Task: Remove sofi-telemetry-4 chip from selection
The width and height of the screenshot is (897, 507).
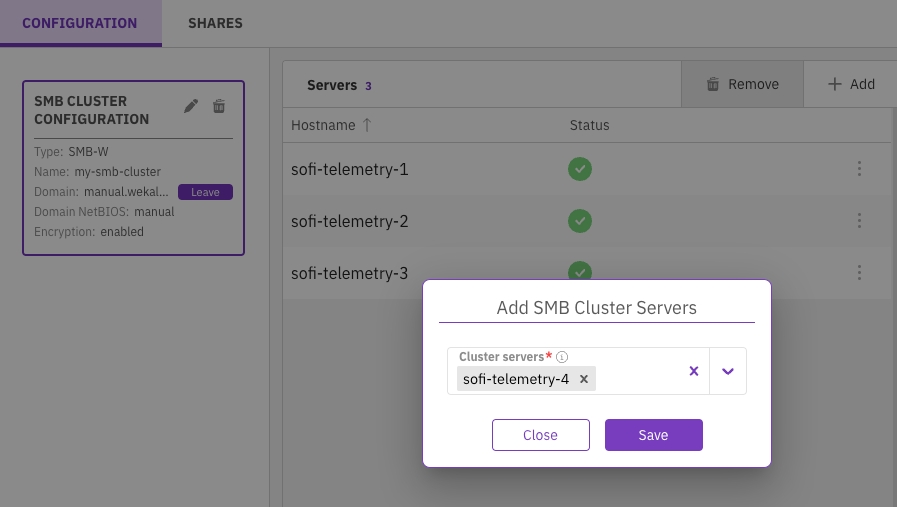Action: coord(584,379)
